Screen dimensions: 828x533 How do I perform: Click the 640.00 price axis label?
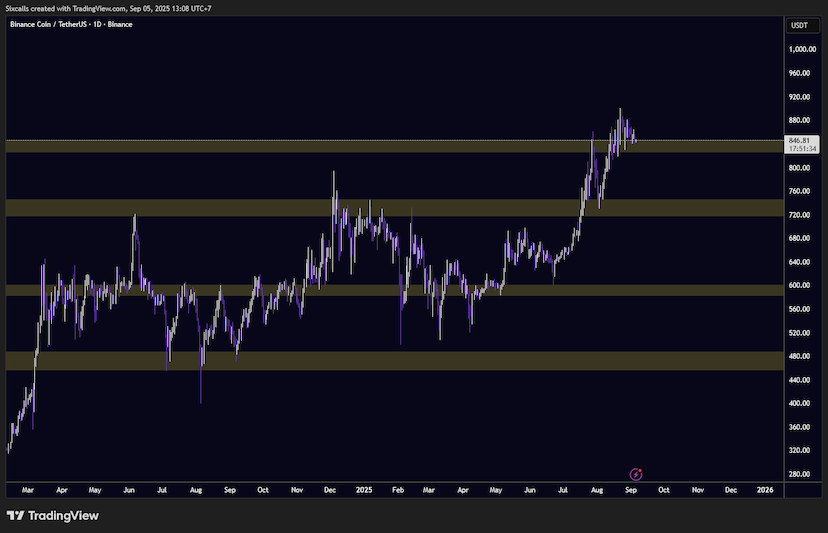click(x=799, y=261)
